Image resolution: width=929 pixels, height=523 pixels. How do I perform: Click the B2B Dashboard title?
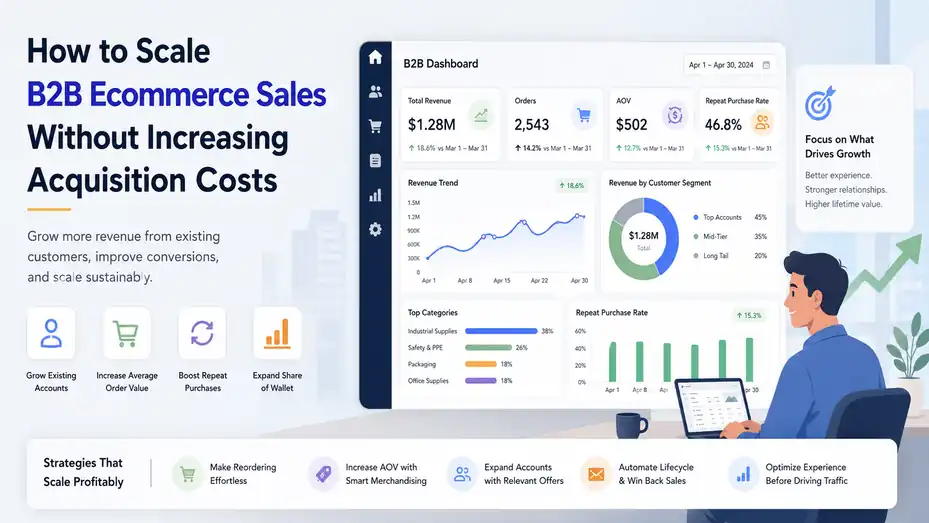[441, 64]
